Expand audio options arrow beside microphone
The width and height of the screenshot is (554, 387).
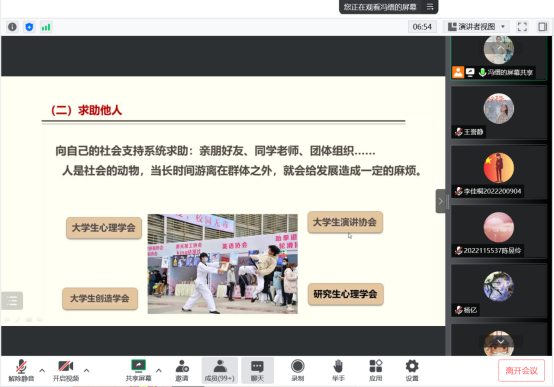pyautogui.click(x=42, y=370)
